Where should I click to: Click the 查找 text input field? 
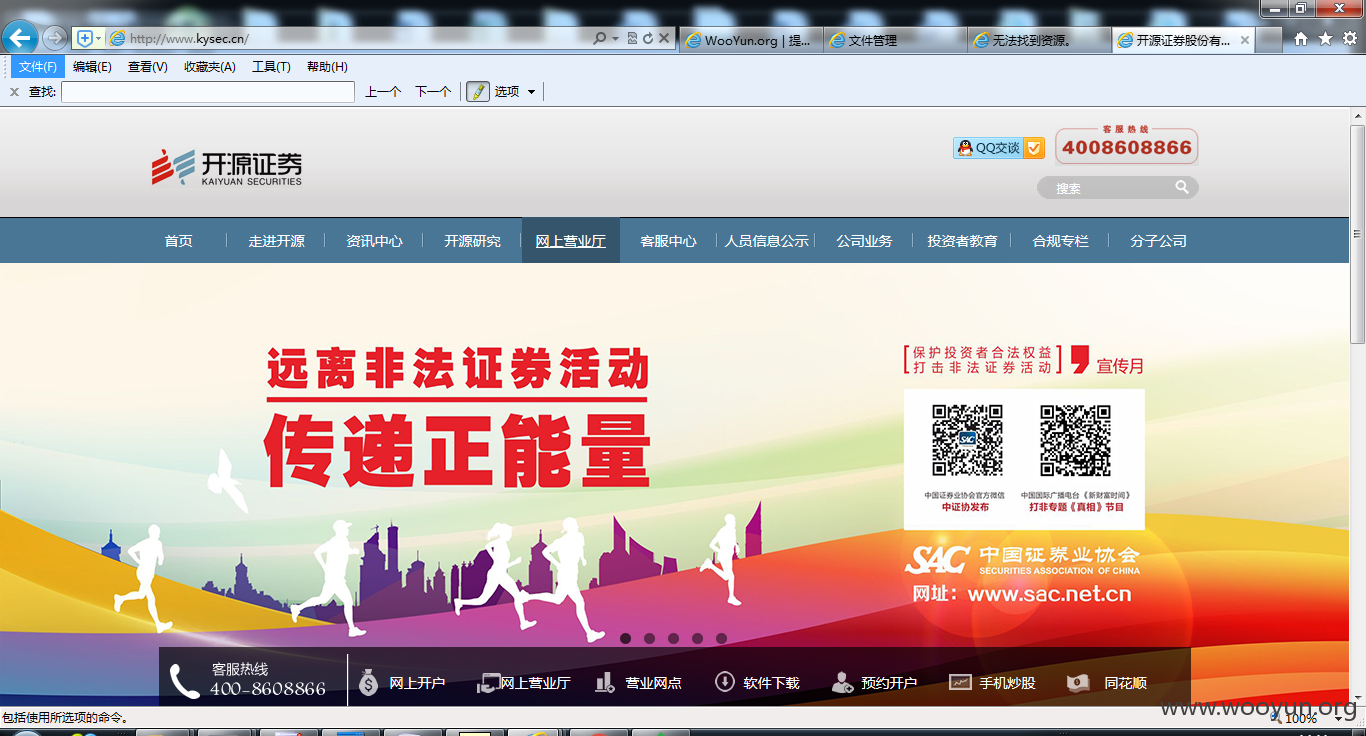[x=208, y=92]
